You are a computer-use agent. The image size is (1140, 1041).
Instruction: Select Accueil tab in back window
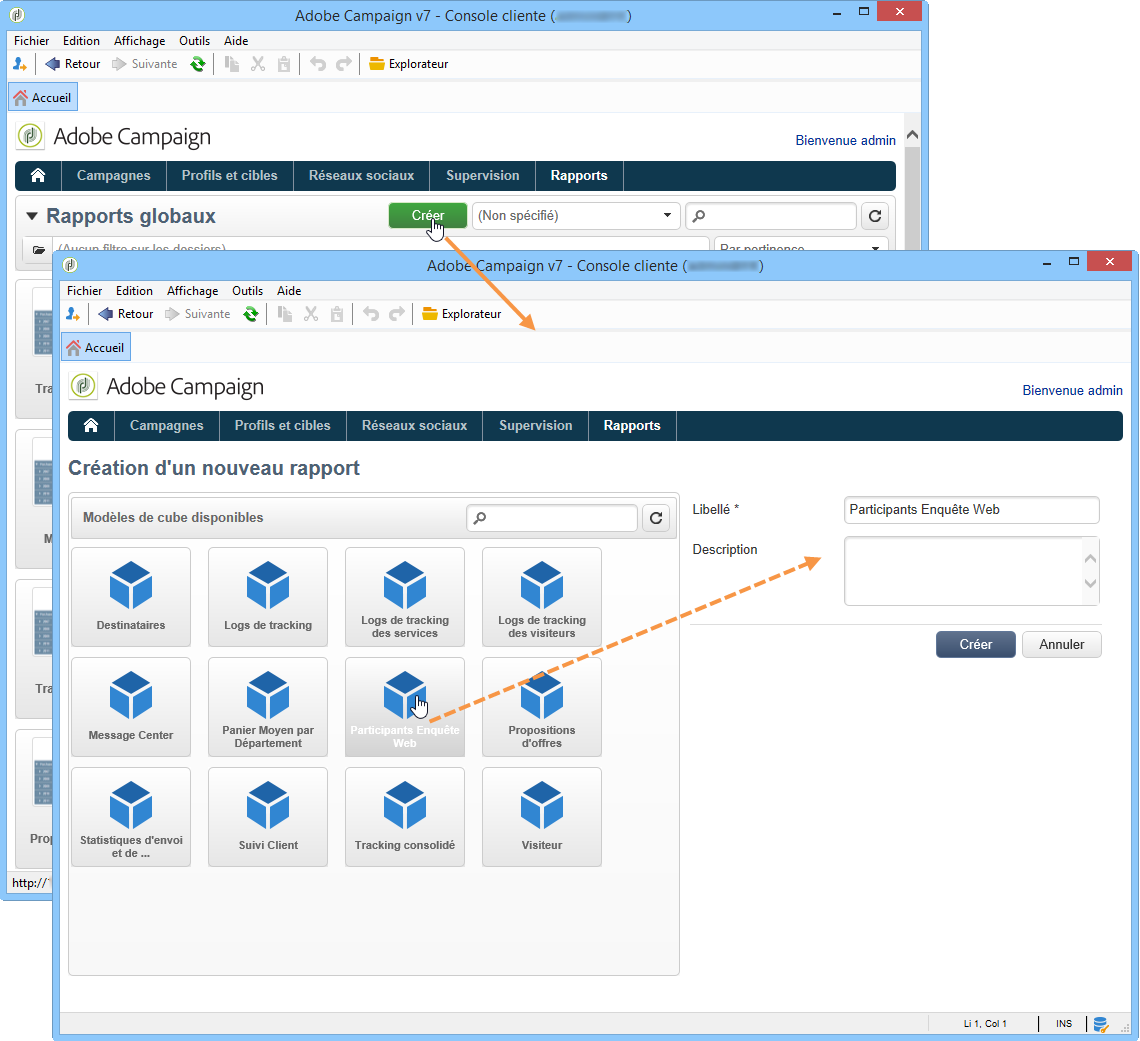[x=43, y=97]
